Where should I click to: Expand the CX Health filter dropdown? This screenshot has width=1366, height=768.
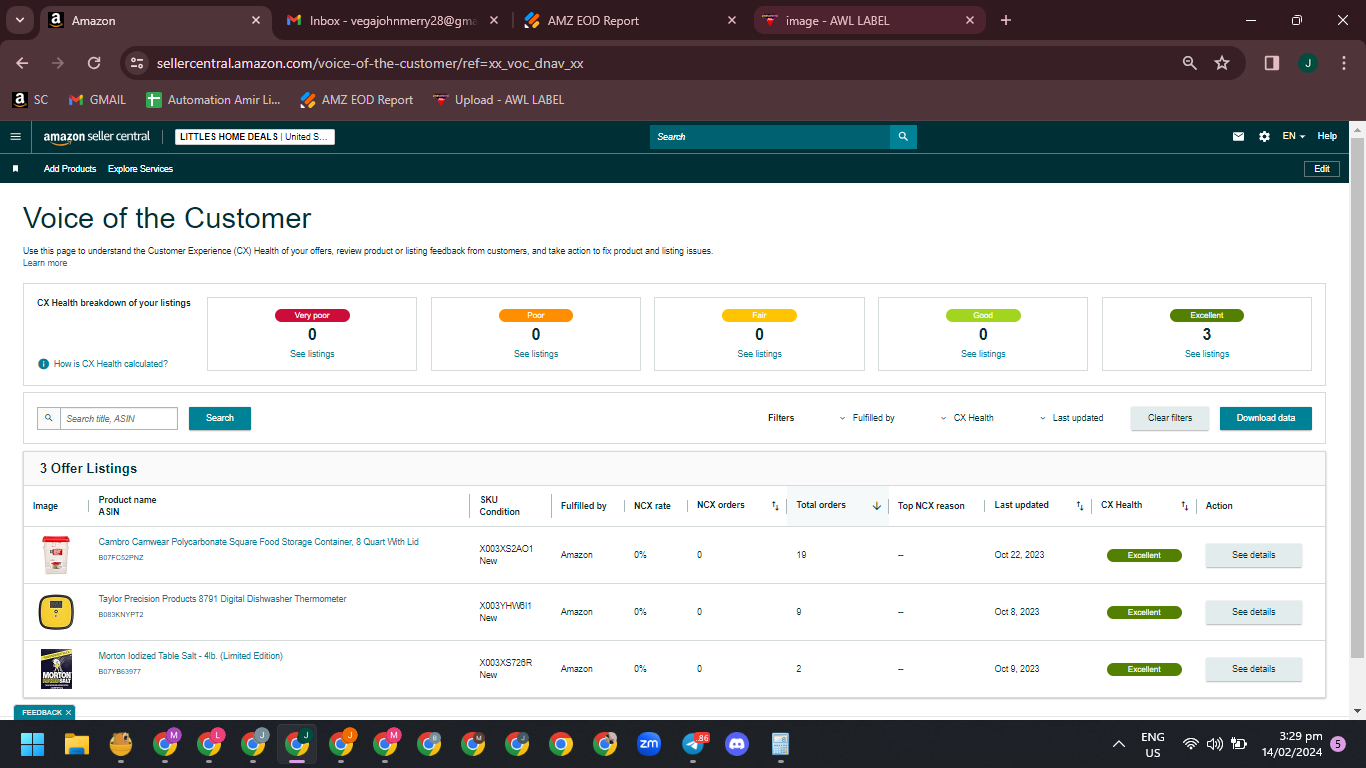pos(967,418)
